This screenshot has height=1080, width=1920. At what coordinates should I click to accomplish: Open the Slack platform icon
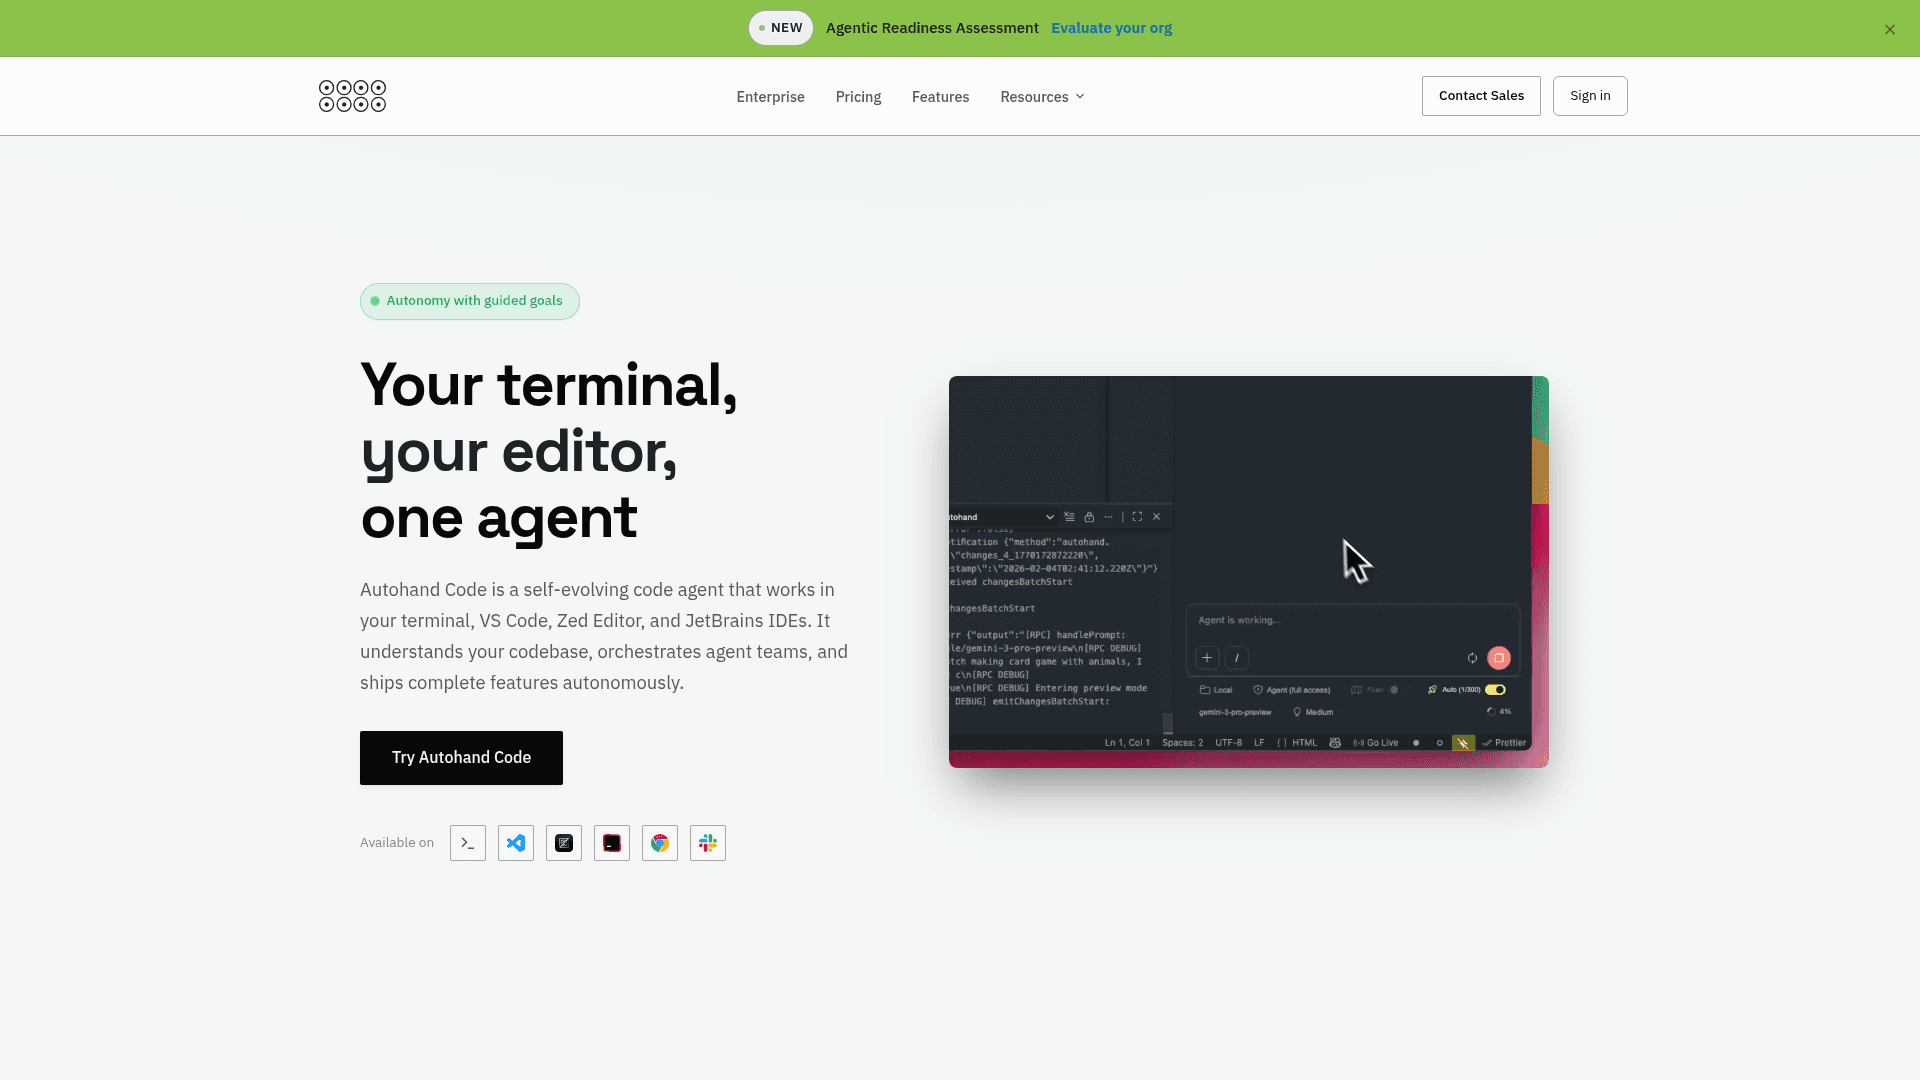coord(708,843)
